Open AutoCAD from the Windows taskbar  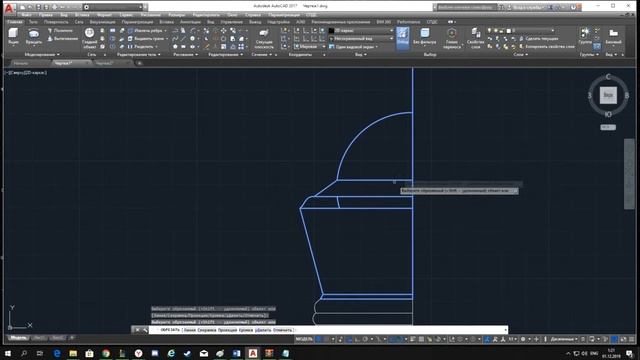click(x=253, y=353)
